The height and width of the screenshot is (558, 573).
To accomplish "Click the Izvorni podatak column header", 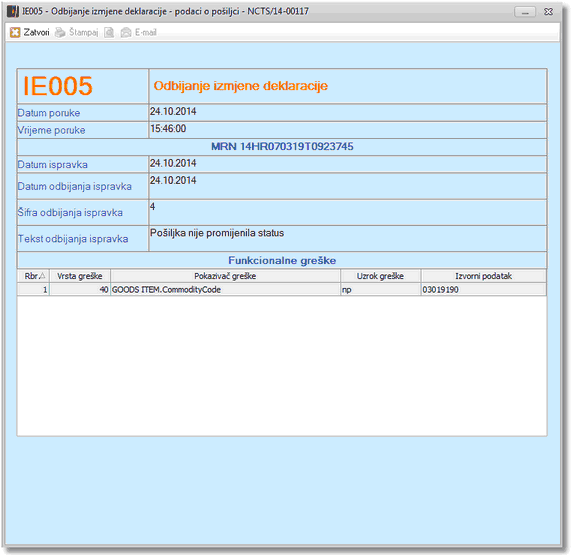I will tap(483, 276).
